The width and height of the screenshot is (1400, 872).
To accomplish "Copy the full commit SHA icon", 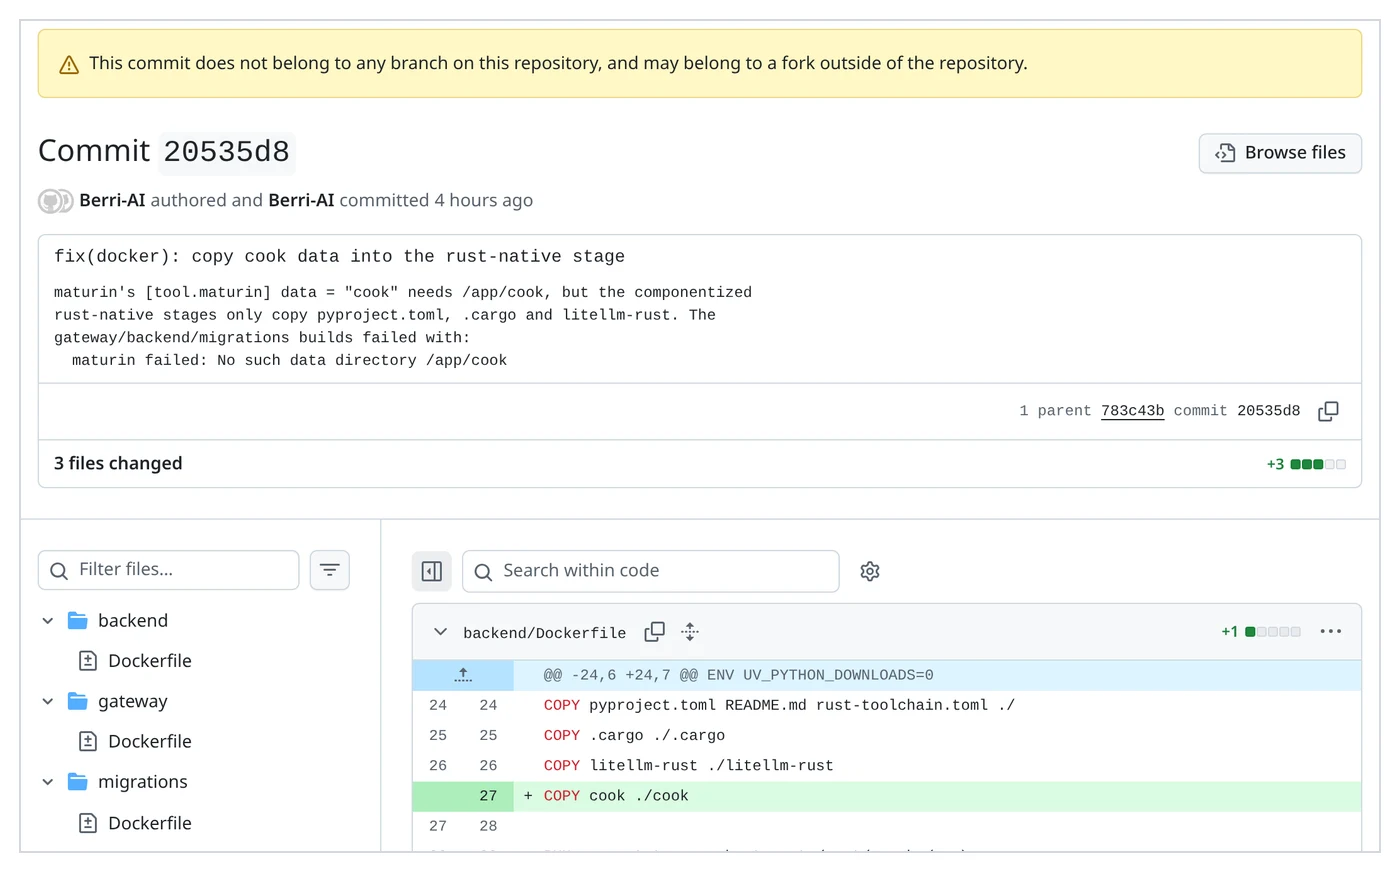I will 1328,411.
